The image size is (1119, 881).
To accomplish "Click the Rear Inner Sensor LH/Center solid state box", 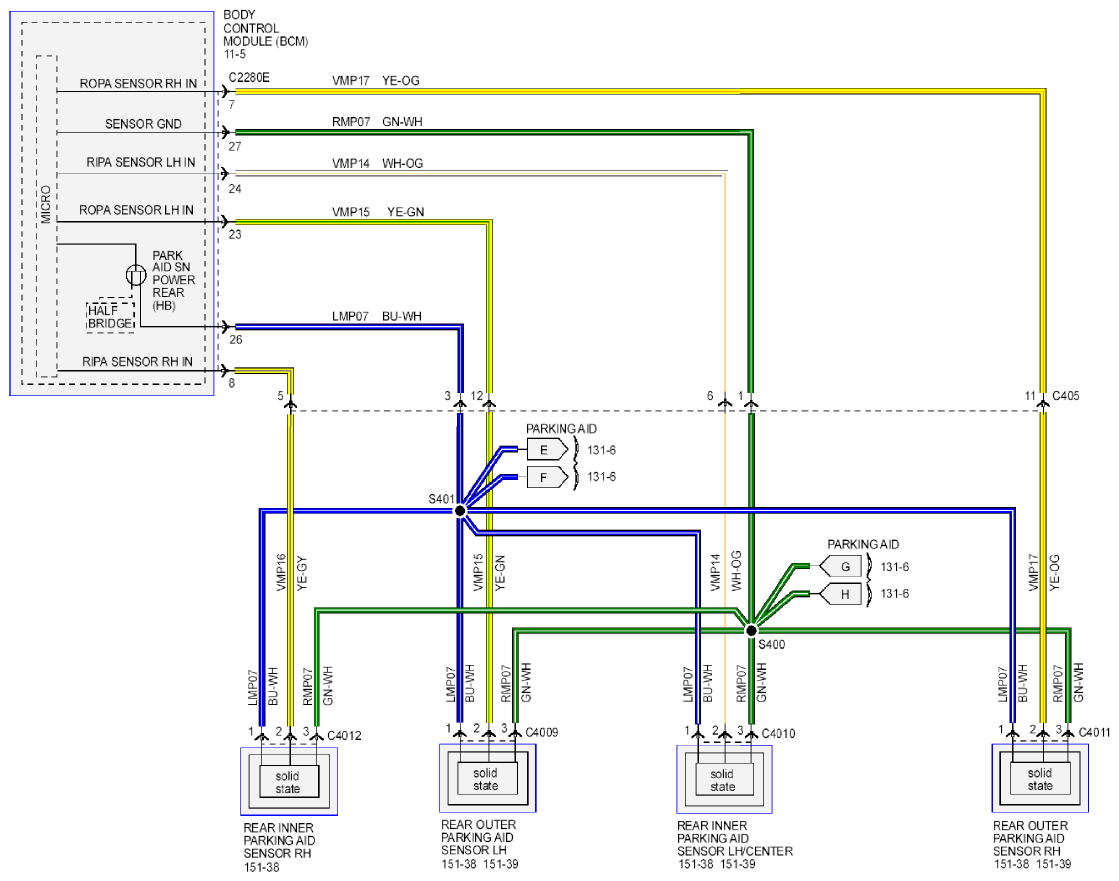I will coord(722,780).
